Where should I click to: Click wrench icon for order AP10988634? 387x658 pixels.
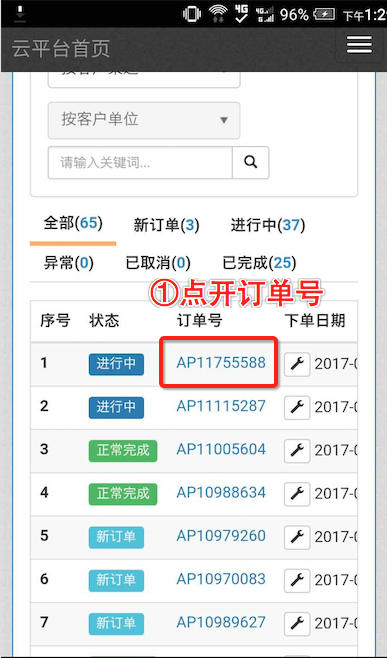[x=297, y=494]
